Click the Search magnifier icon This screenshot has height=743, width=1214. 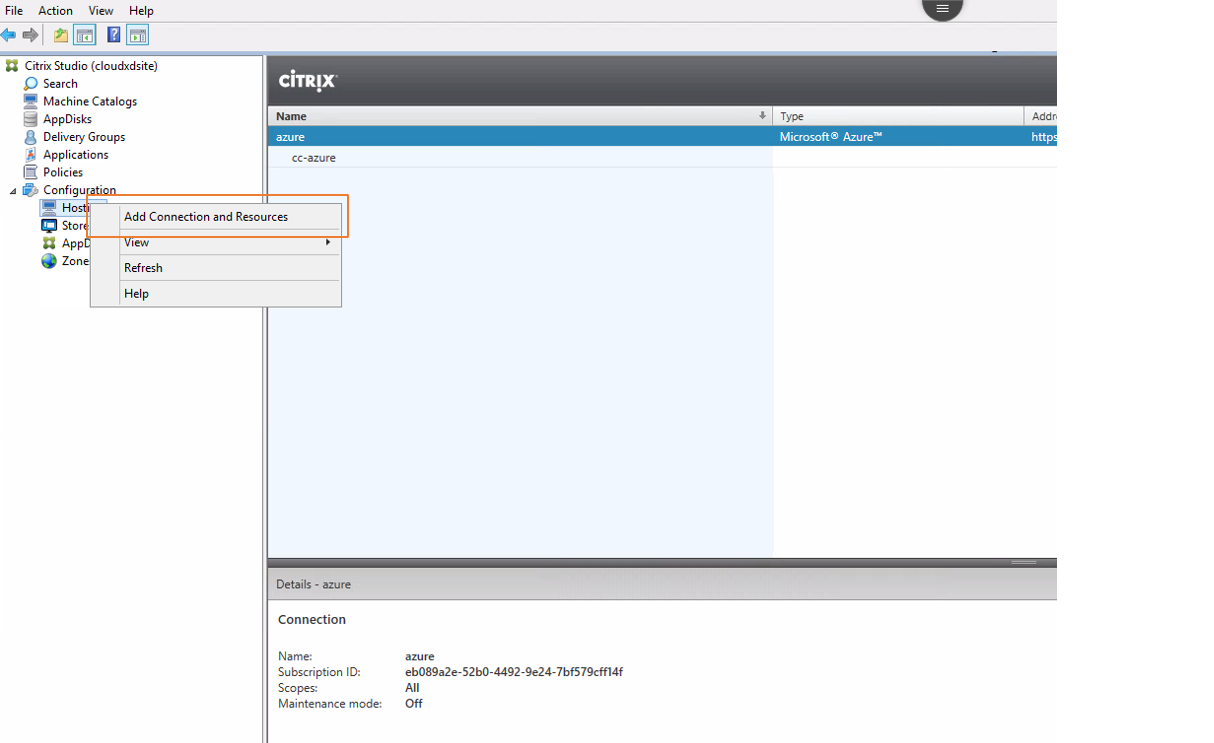31,84
